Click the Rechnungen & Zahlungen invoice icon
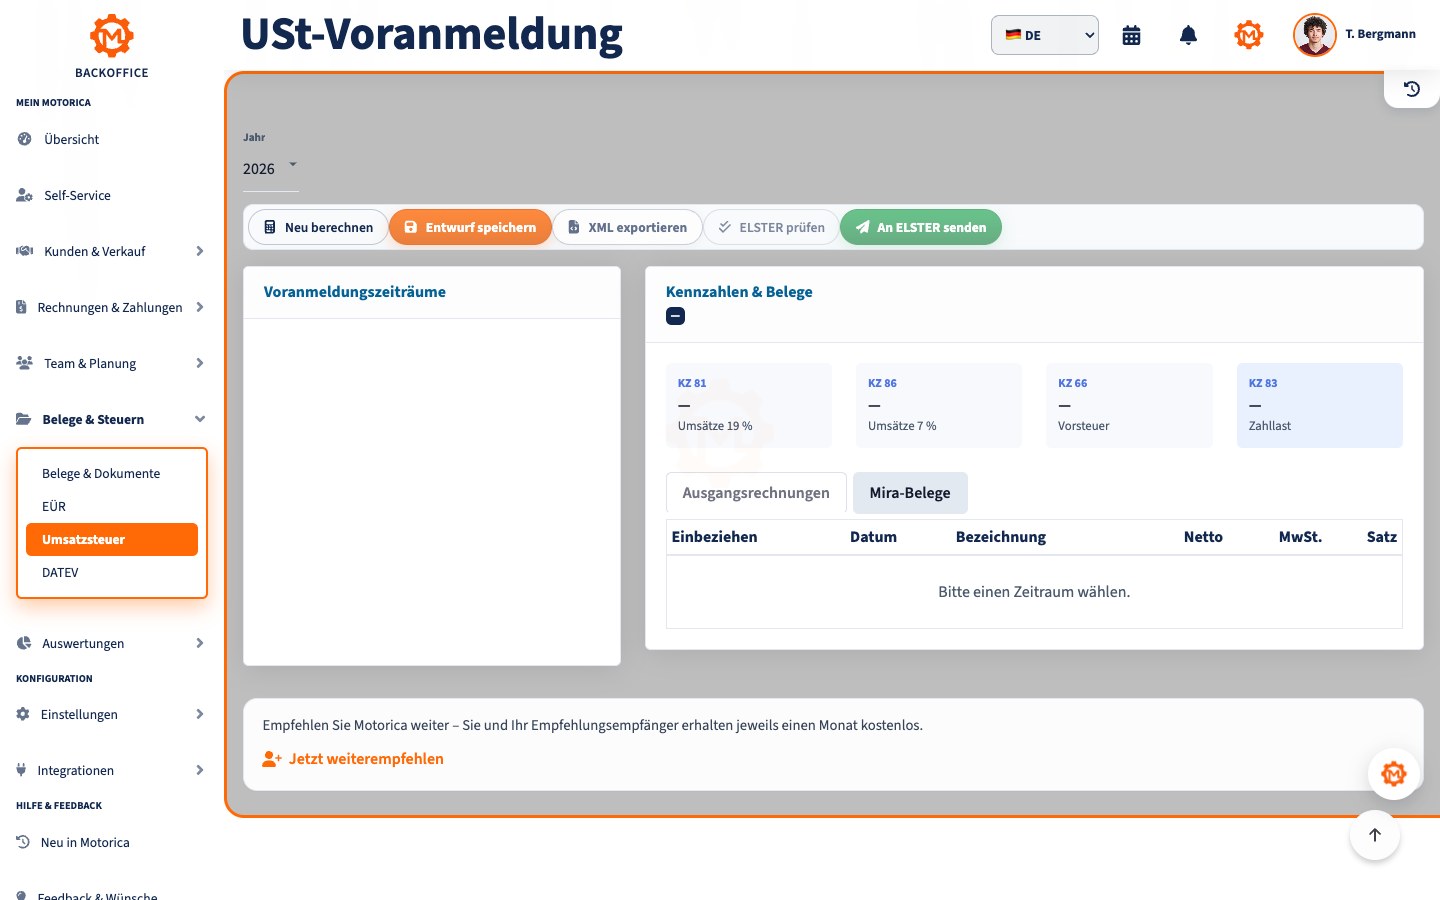Screen dimensions: 1440x900 click(x=21, y=307)
